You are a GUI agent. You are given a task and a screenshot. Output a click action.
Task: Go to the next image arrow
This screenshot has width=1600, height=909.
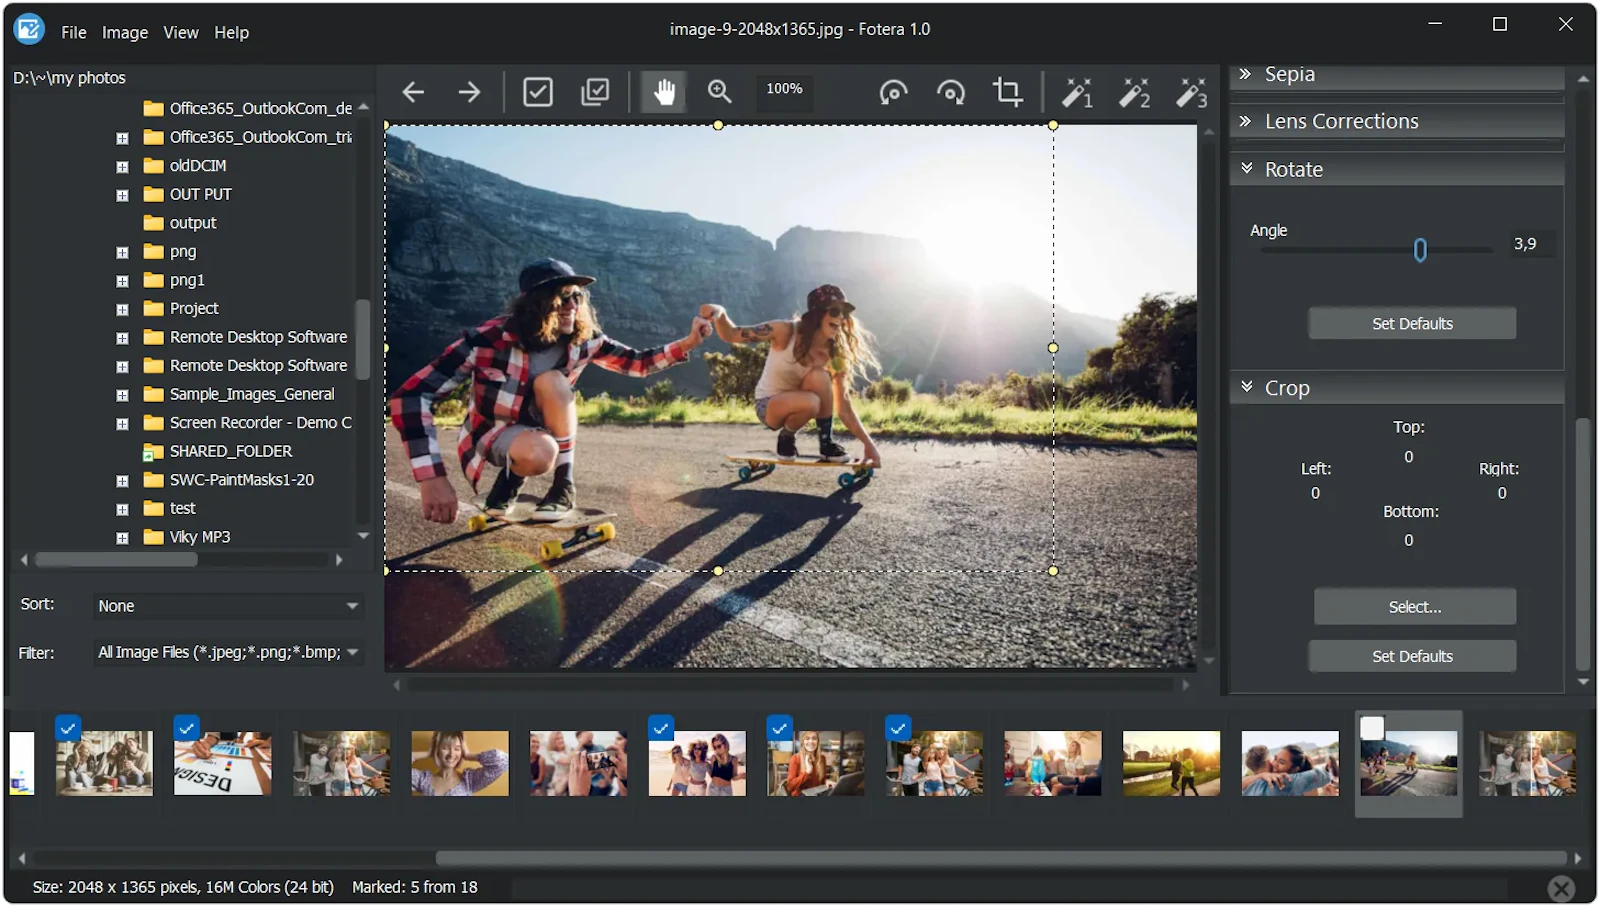469,92
